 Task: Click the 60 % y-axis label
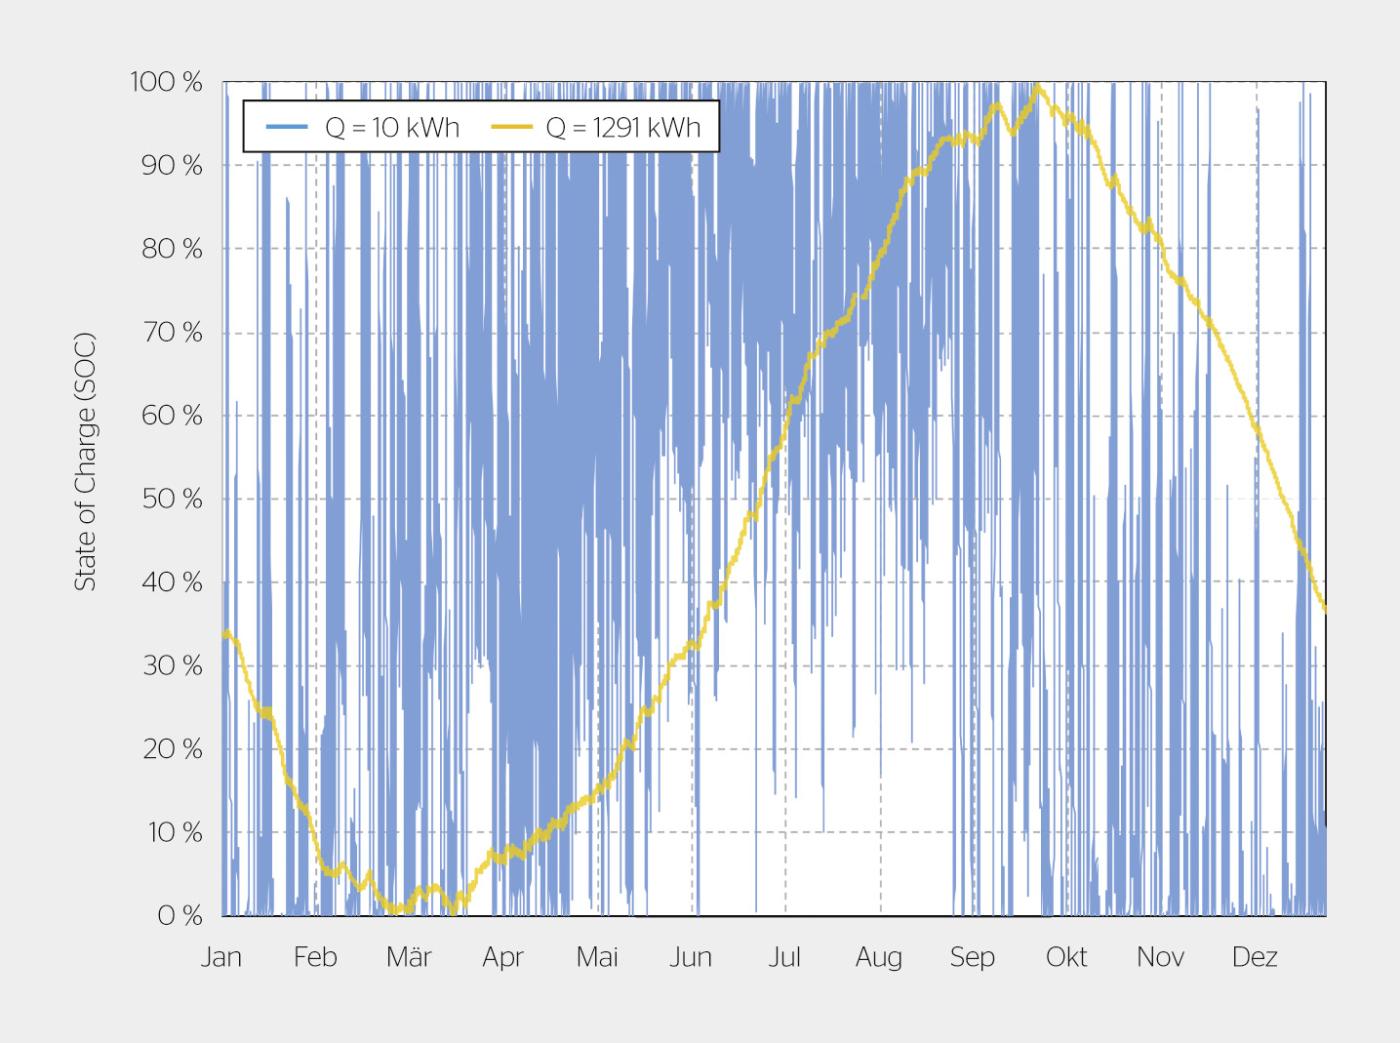[x=171, y=415]
